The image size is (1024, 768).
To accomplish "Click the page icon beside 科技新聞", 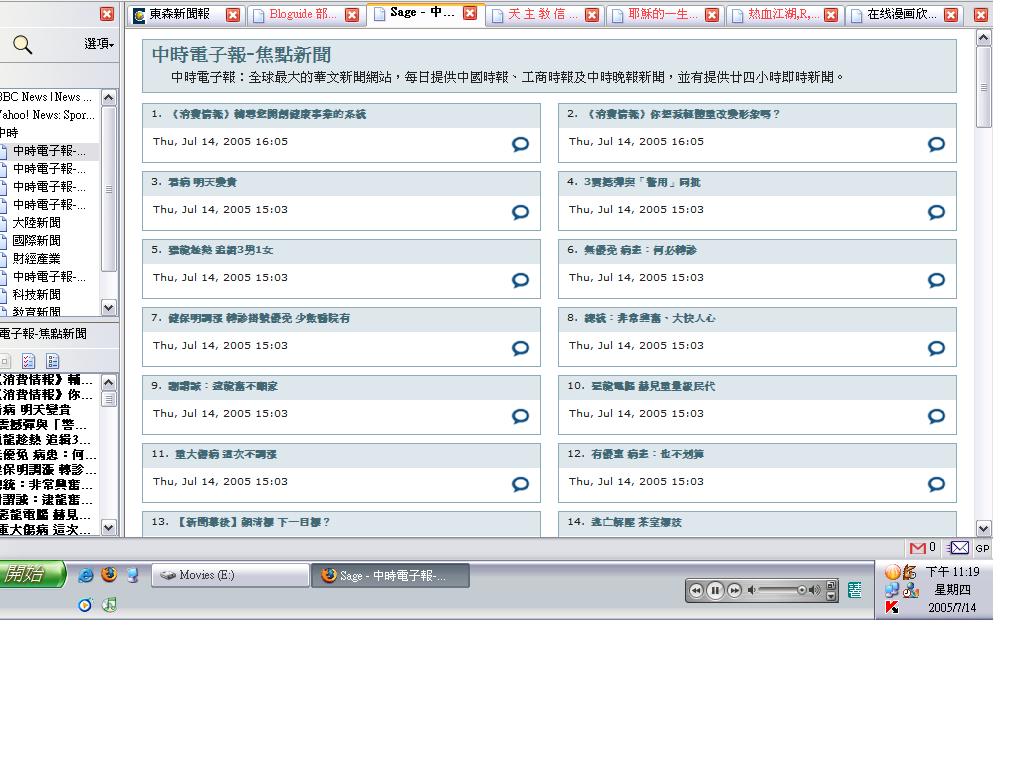I will click(x=3, y=295).
